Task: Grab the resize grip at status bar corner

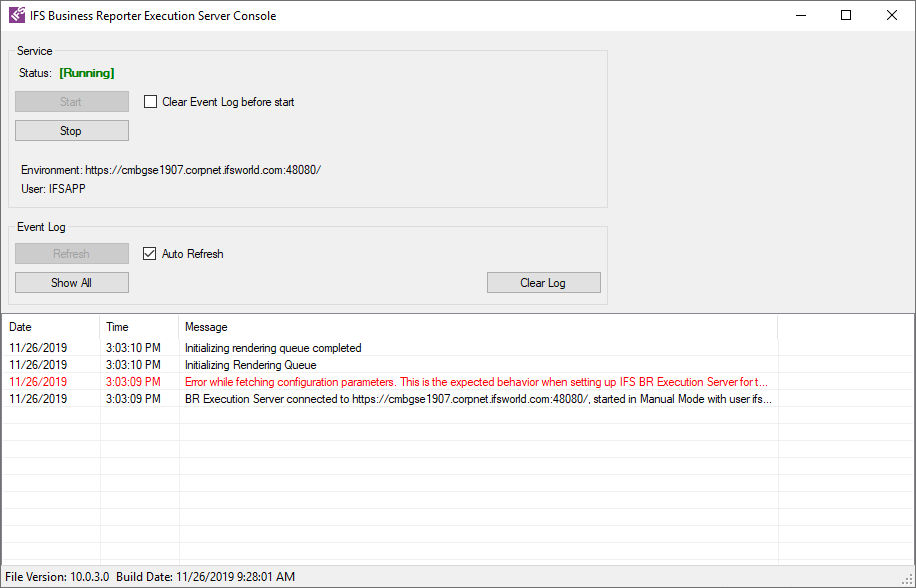Action: click(907, 580)
